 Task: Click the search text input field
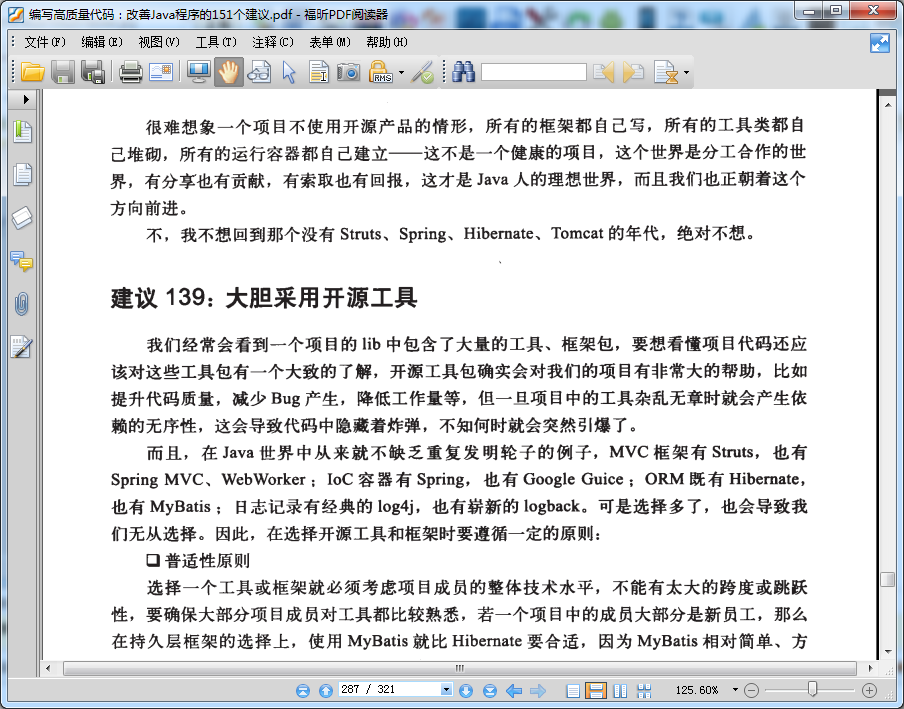tap(533, 72)
